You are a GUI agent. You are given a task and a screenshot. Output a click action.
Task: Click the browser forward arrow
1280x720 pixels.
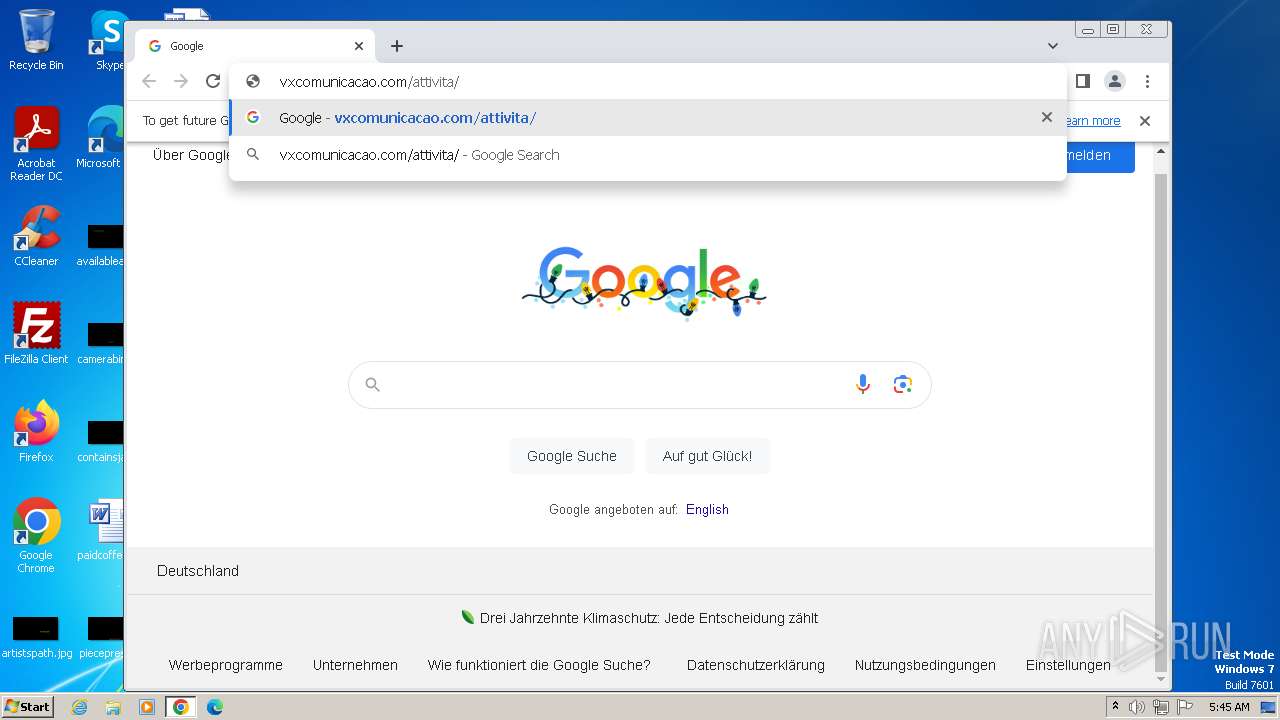[x=181, y=81]
